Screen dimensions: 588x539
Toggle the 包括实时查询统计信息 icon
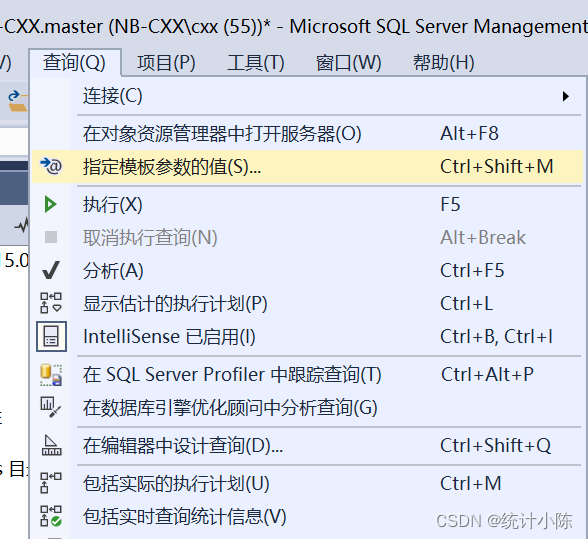(x=51, y=516)
